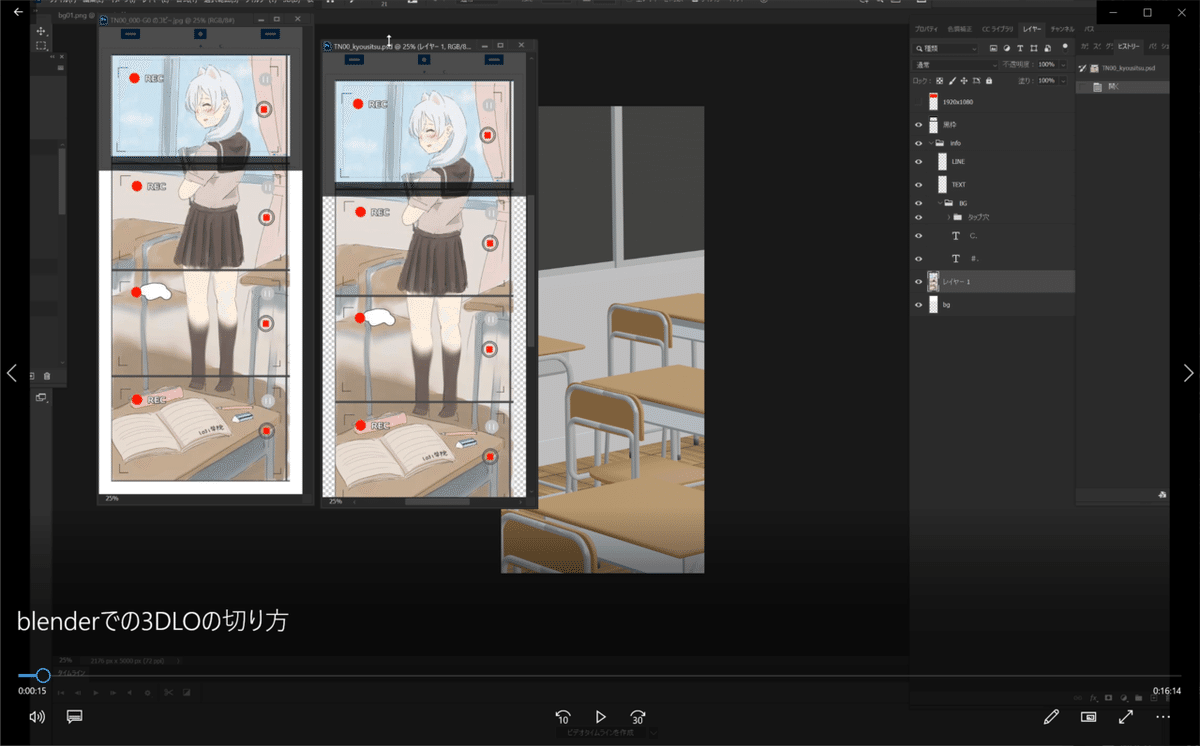This screenshot has height=746, width=1200.
Task: Click the lock transparent pixels icon
Action: pyautogui.click(x=939, y=80)
